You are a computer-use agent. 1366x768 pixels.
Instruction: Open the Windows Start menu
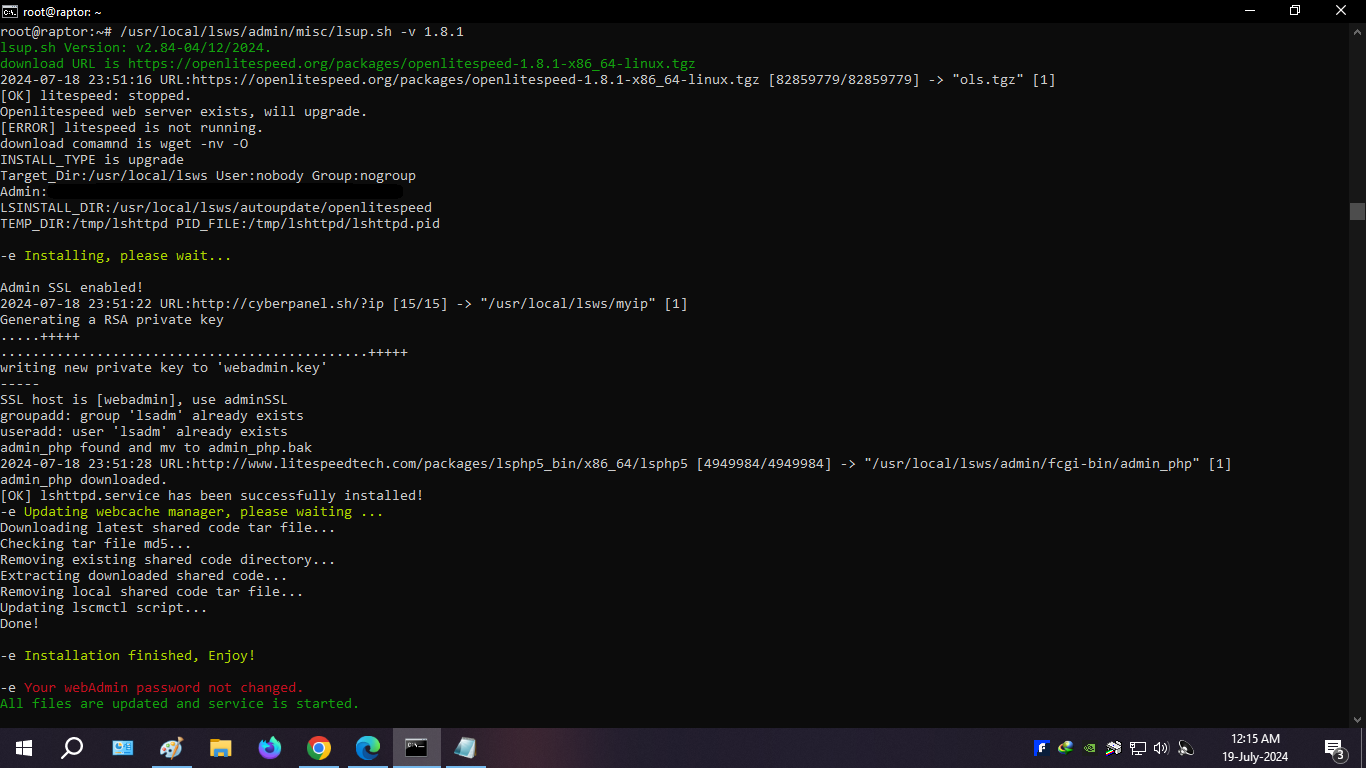point(24,748)
